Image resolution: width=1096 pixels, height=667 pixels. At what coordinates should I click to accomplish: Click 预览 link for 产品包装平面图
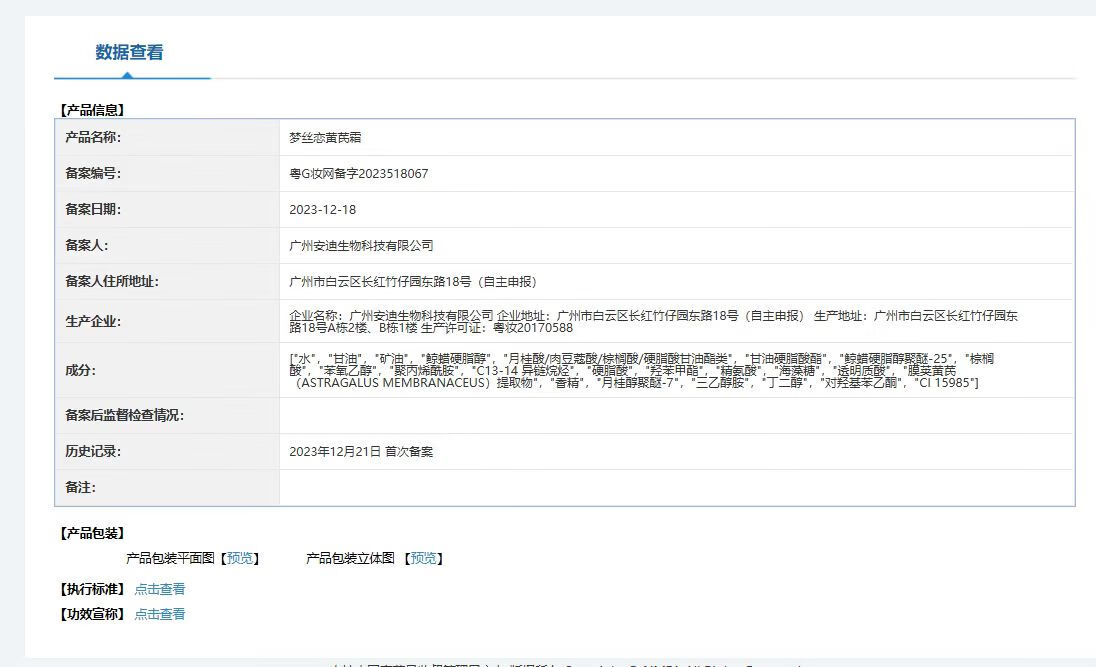[240, 558]
